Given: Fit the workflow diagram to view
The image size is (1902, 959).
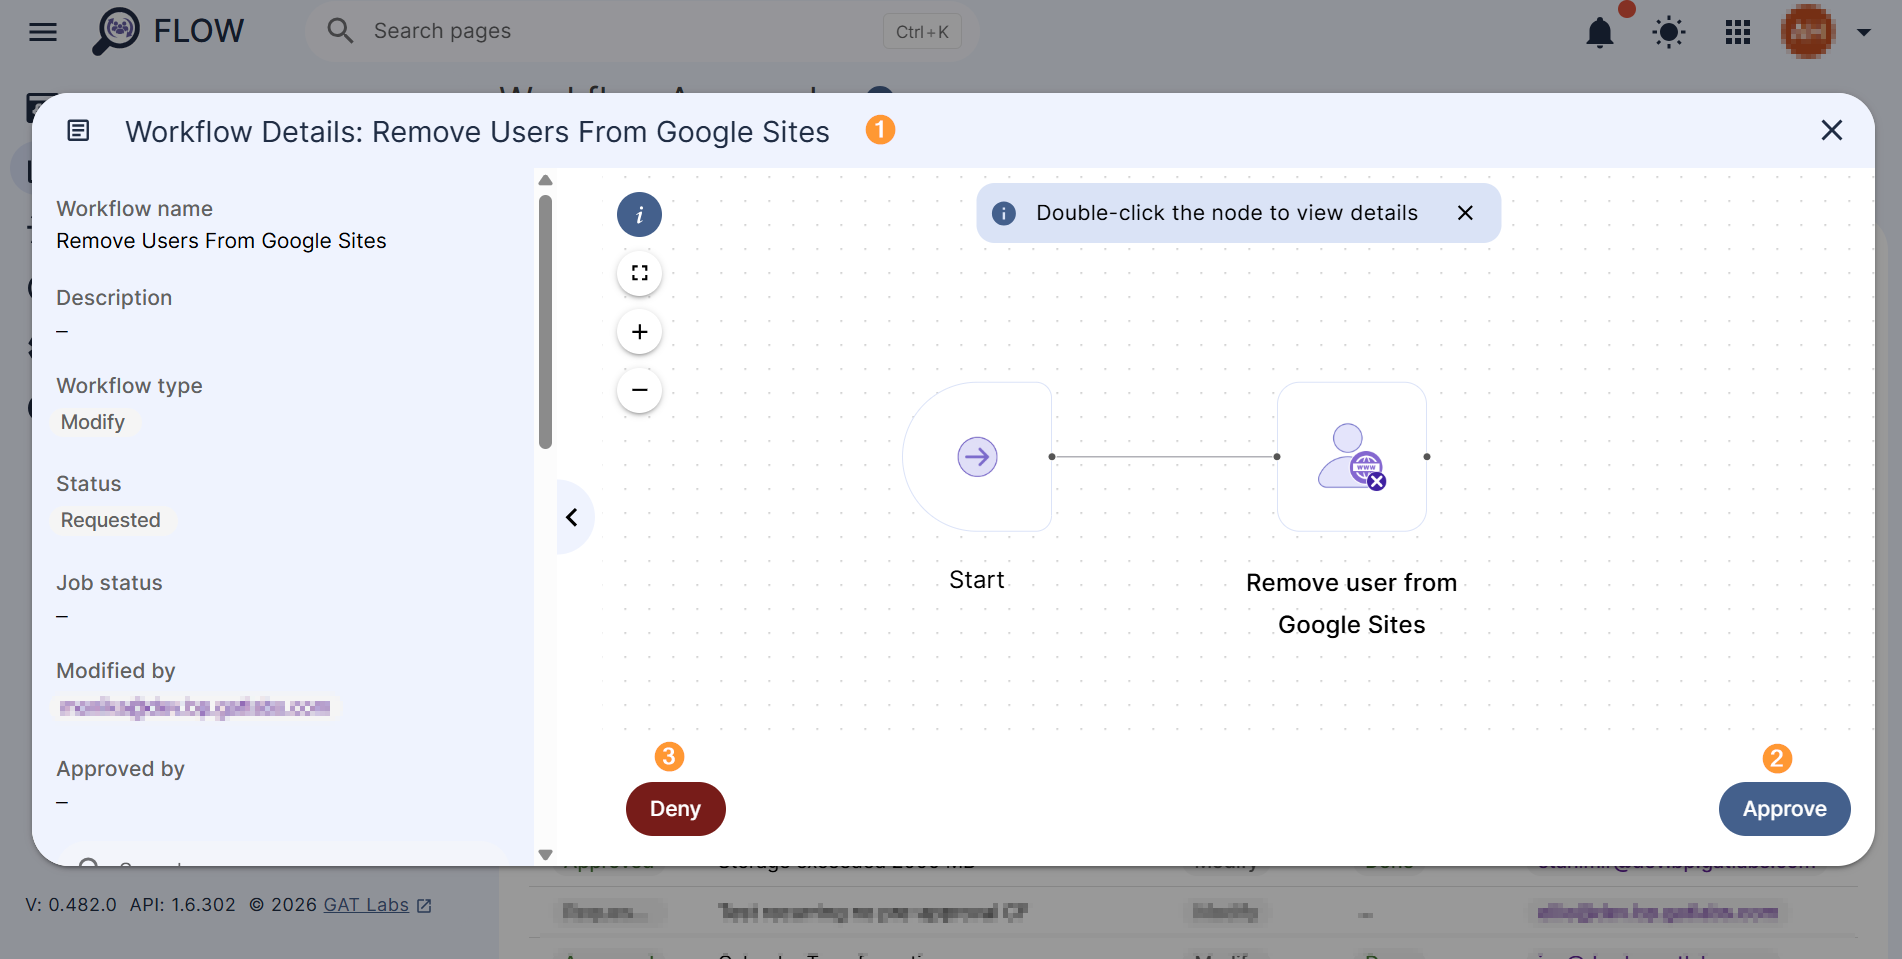Looking at the screenshot, I should click(639, 273).
